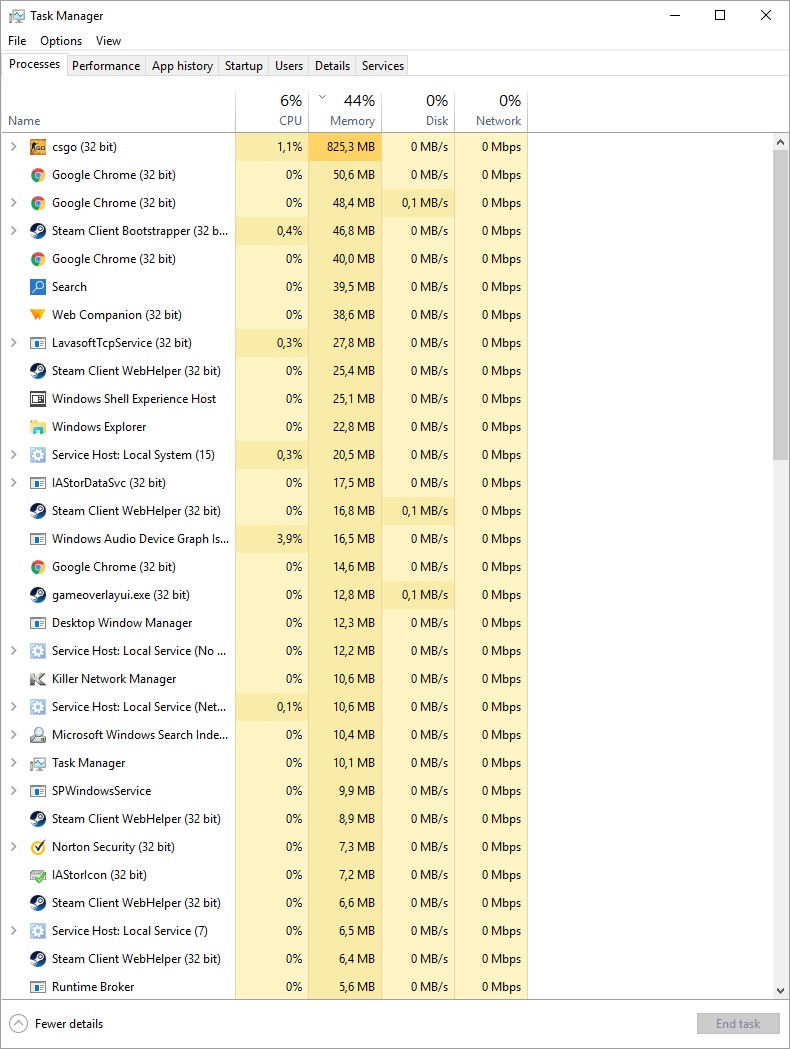Click the End task button
This screenshot has width=790, height=1049.
point(738,1023)
